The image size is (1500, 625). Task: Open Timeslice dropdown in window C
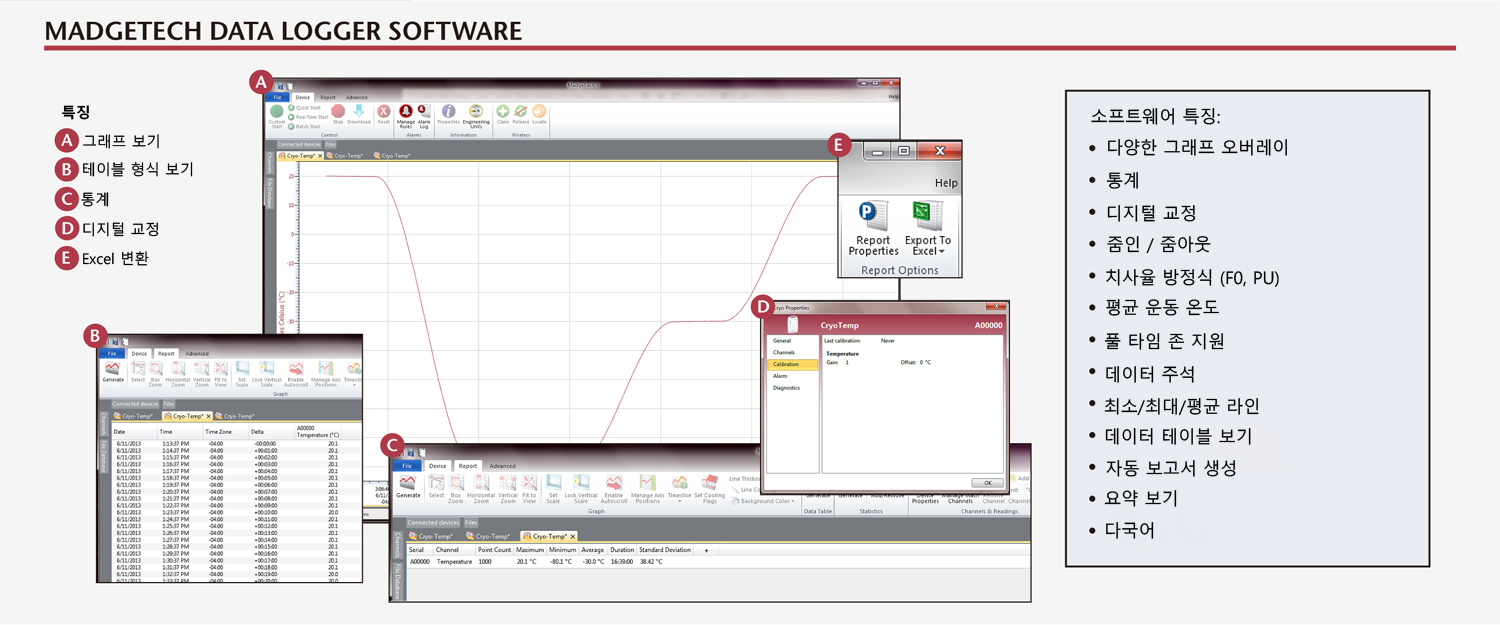pyautogui.click(x=679, y=489)
